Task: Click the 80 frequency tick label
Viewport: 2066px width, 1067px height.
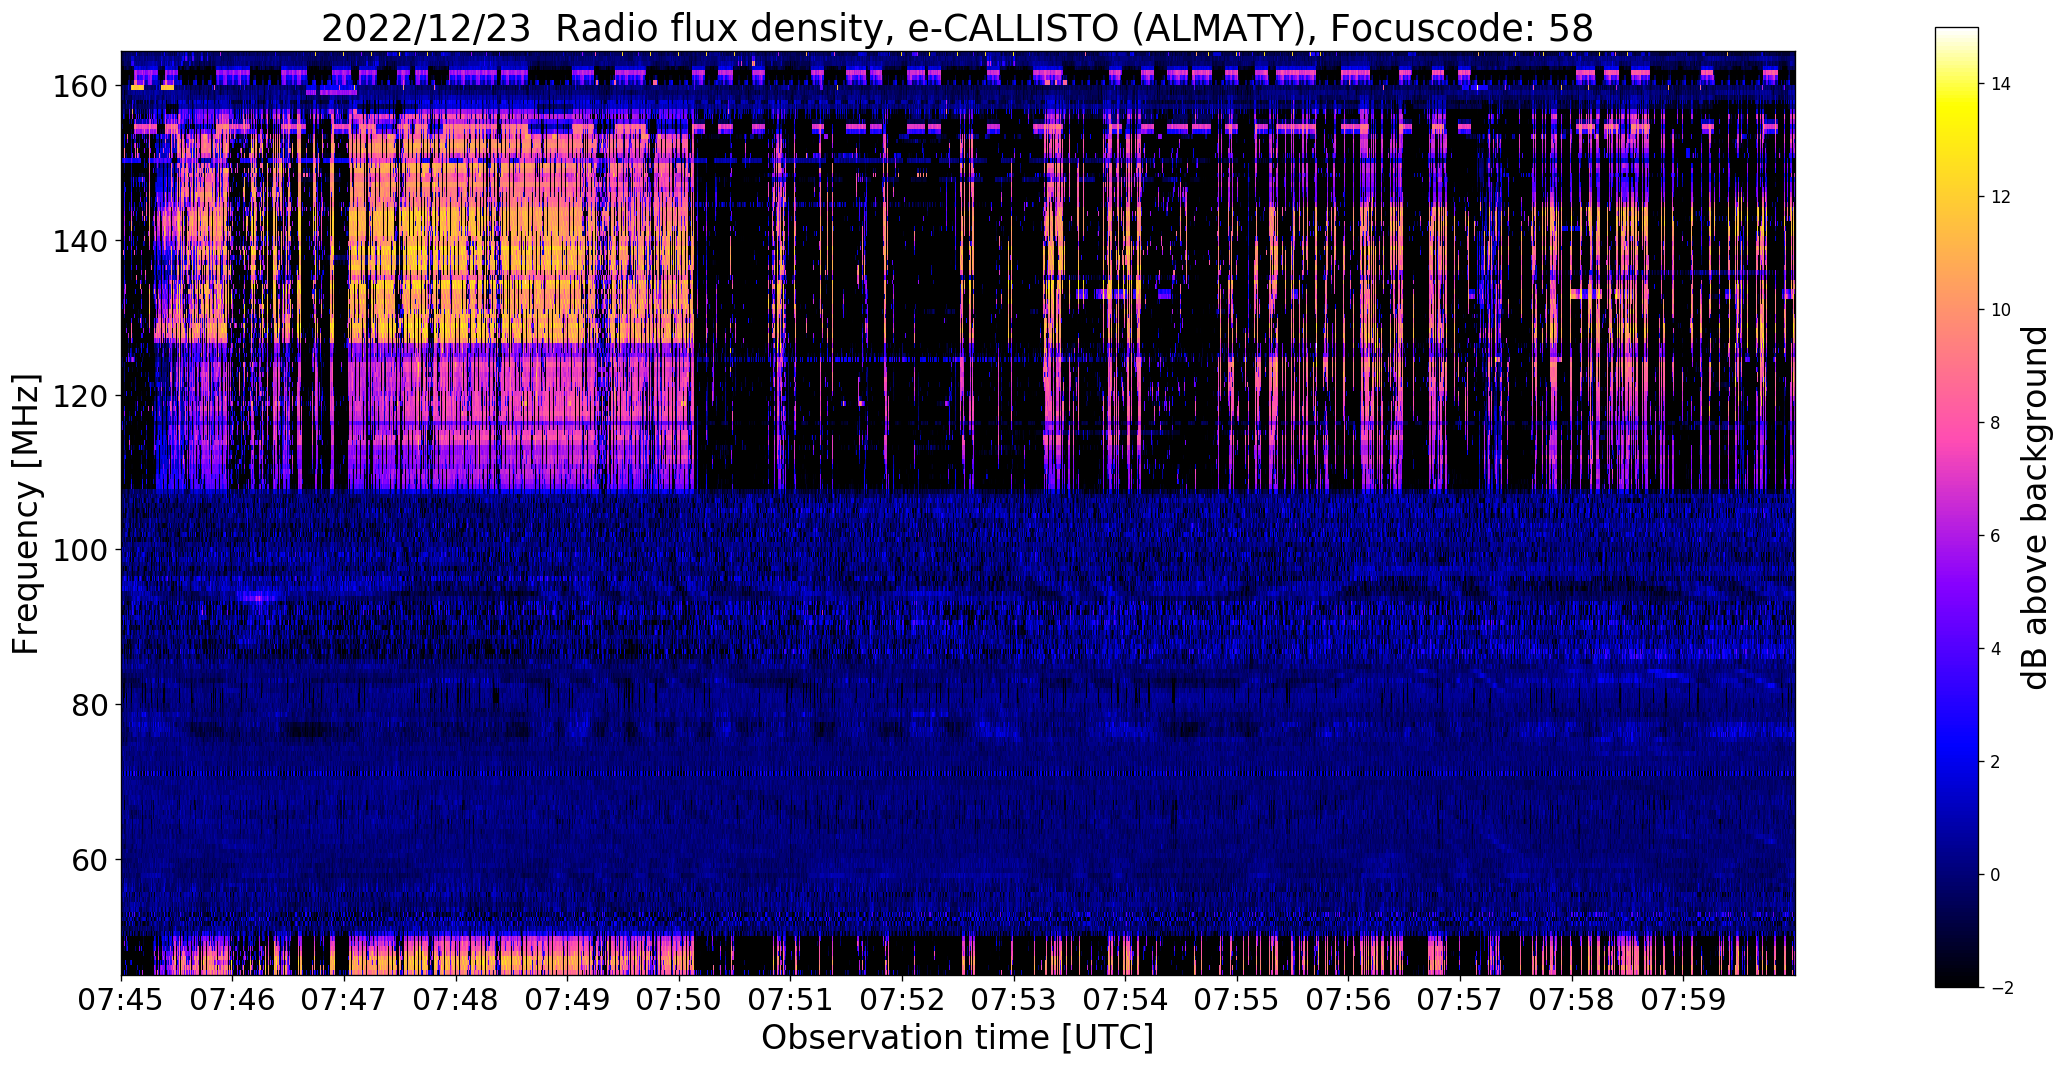Action: (92, 705)
